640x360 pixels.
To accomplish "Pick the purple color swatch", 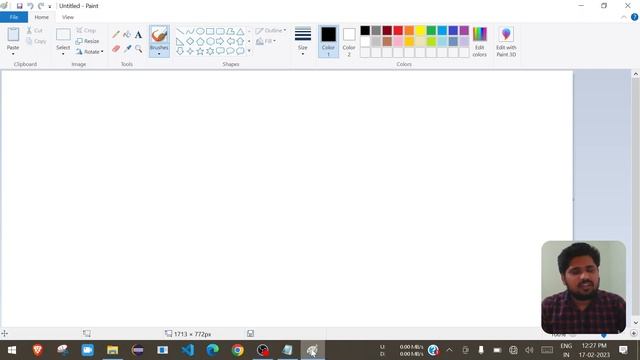I will (464, 31).
